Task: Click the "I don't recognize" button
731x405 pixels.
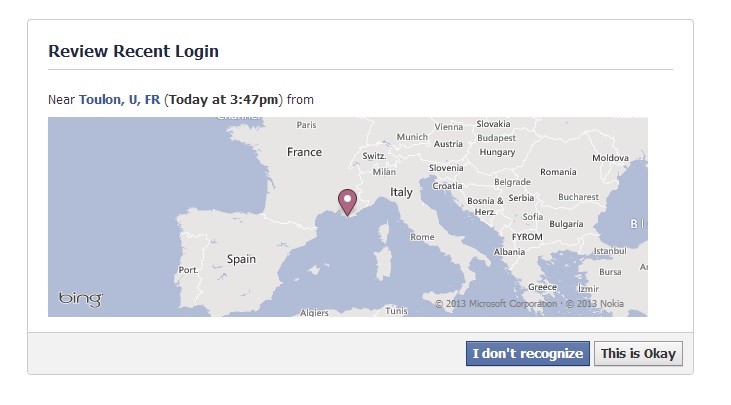Action: [528, 354]
